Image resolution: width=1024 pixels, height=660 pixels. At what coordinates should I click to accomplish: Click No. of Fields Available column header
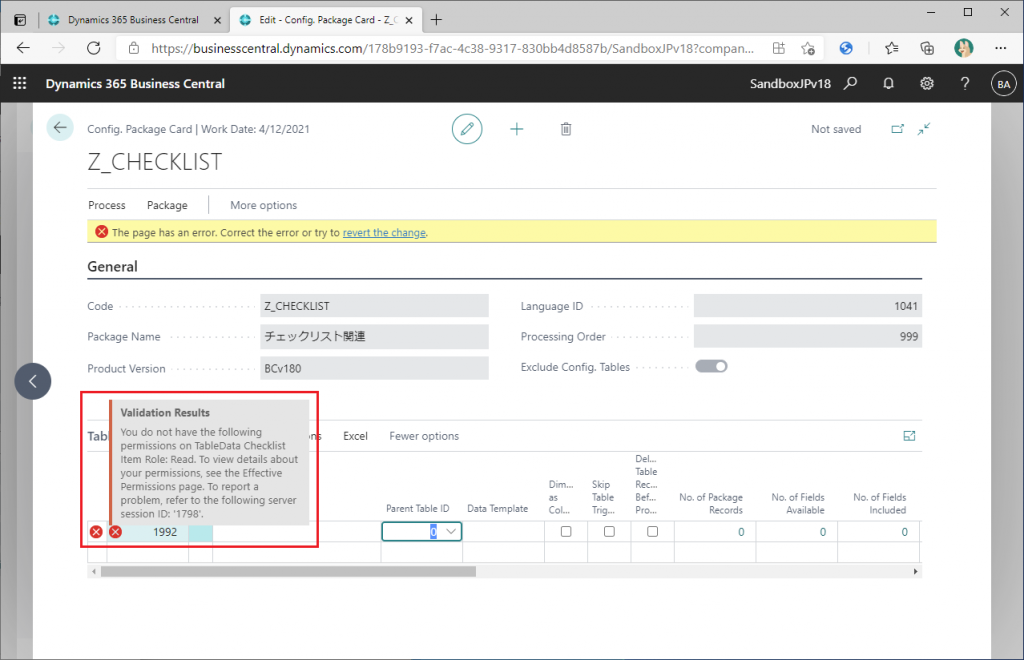tap(797, 503)
